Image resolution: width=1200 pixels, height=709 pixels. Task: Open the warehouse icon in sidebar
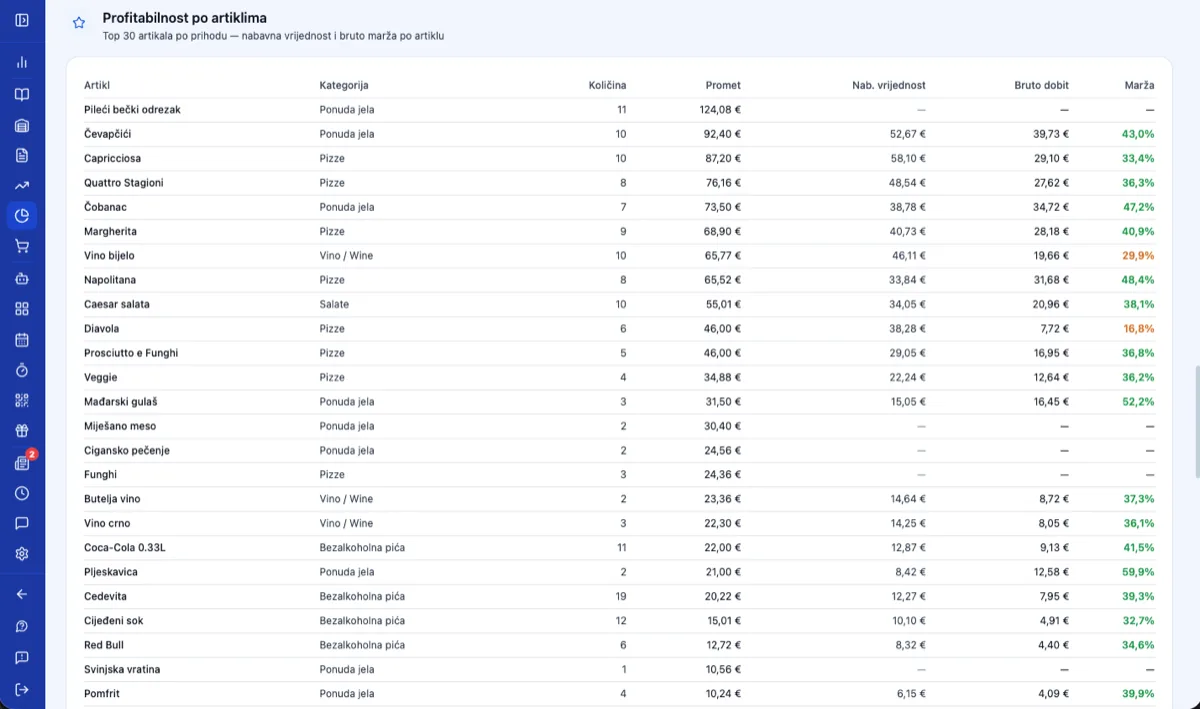22,126
